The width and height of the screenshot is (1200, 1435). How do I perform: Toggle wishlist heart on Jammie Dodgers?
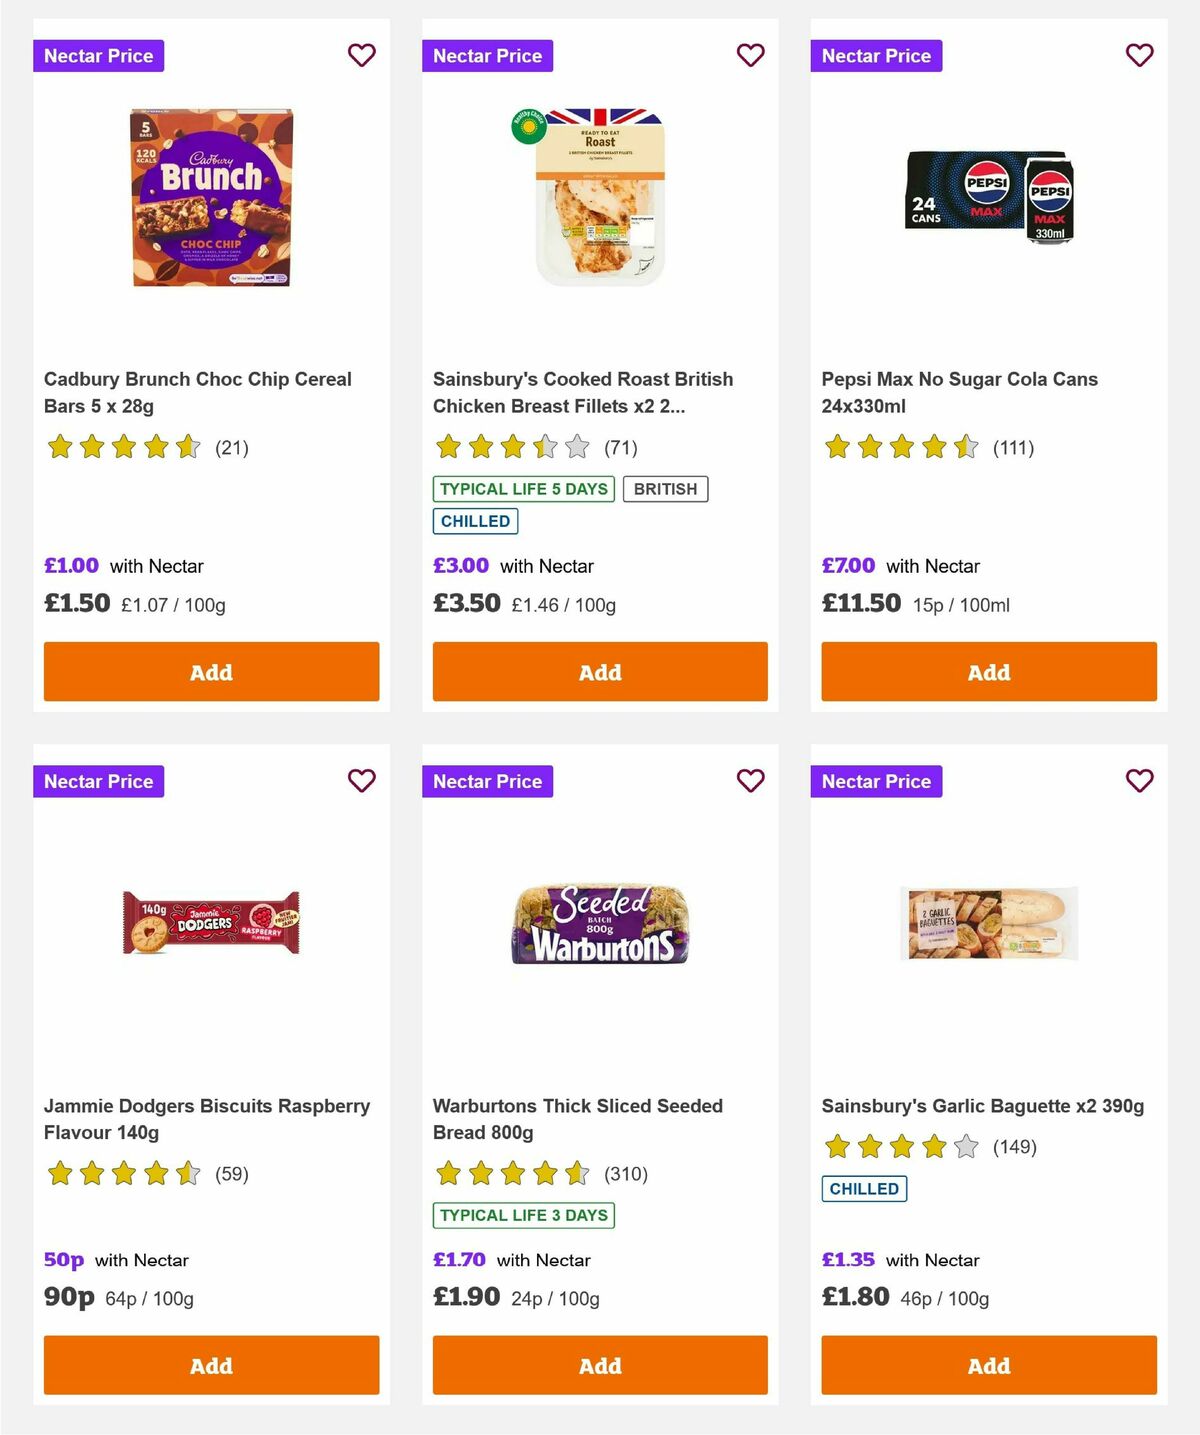pyautogui.click(x=361, y=780)
